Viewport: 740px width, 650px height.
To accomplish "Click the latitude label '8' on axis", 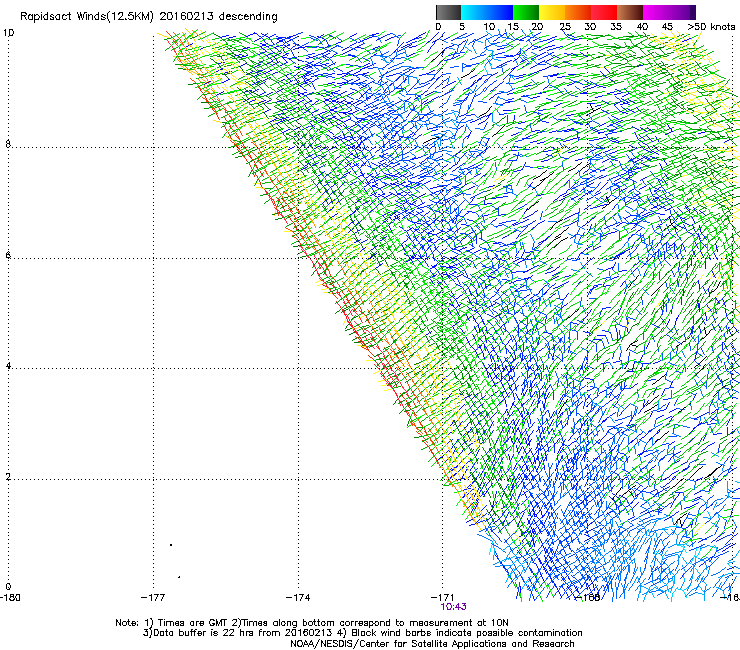I will (x=8, y=144).
